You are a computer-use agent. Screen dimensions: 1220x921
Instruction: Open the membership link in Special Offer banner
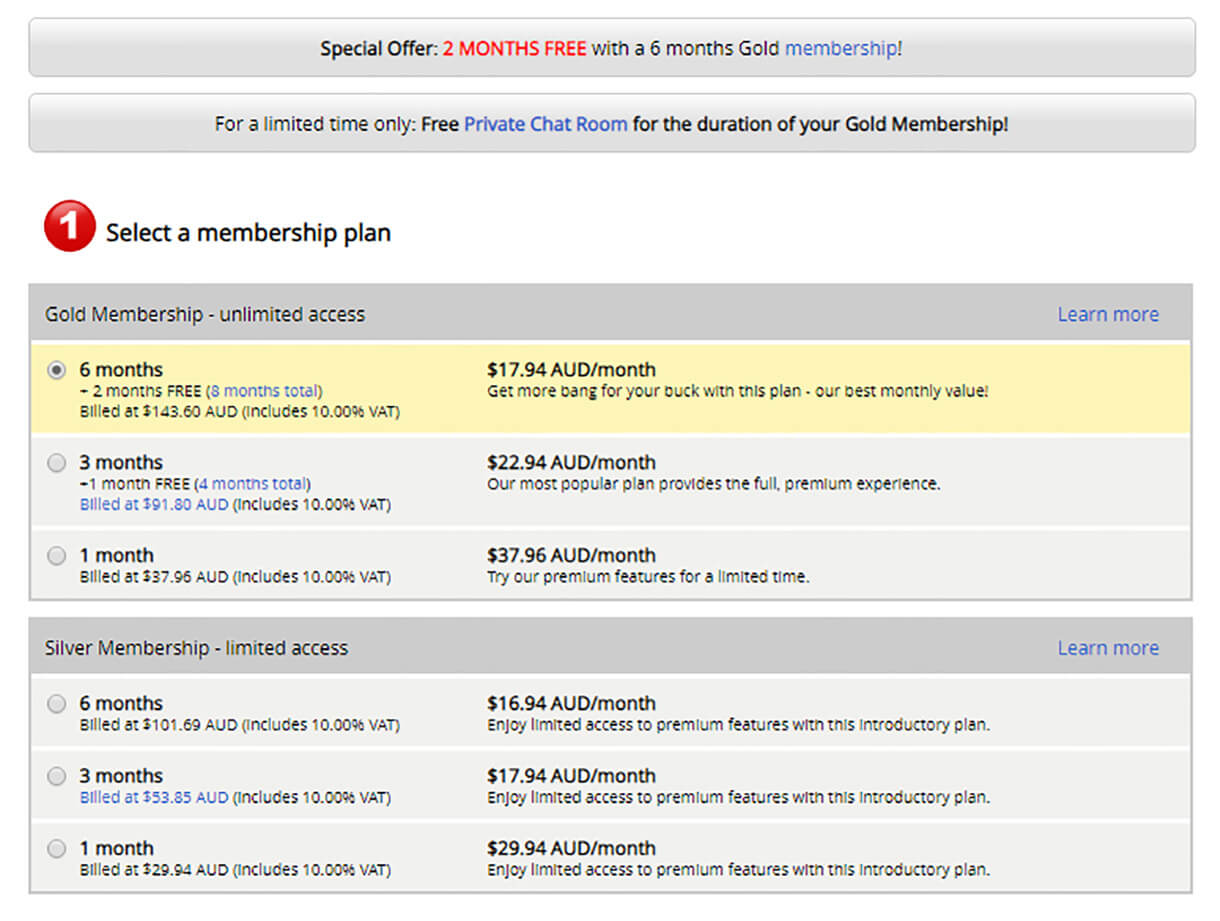840,48
